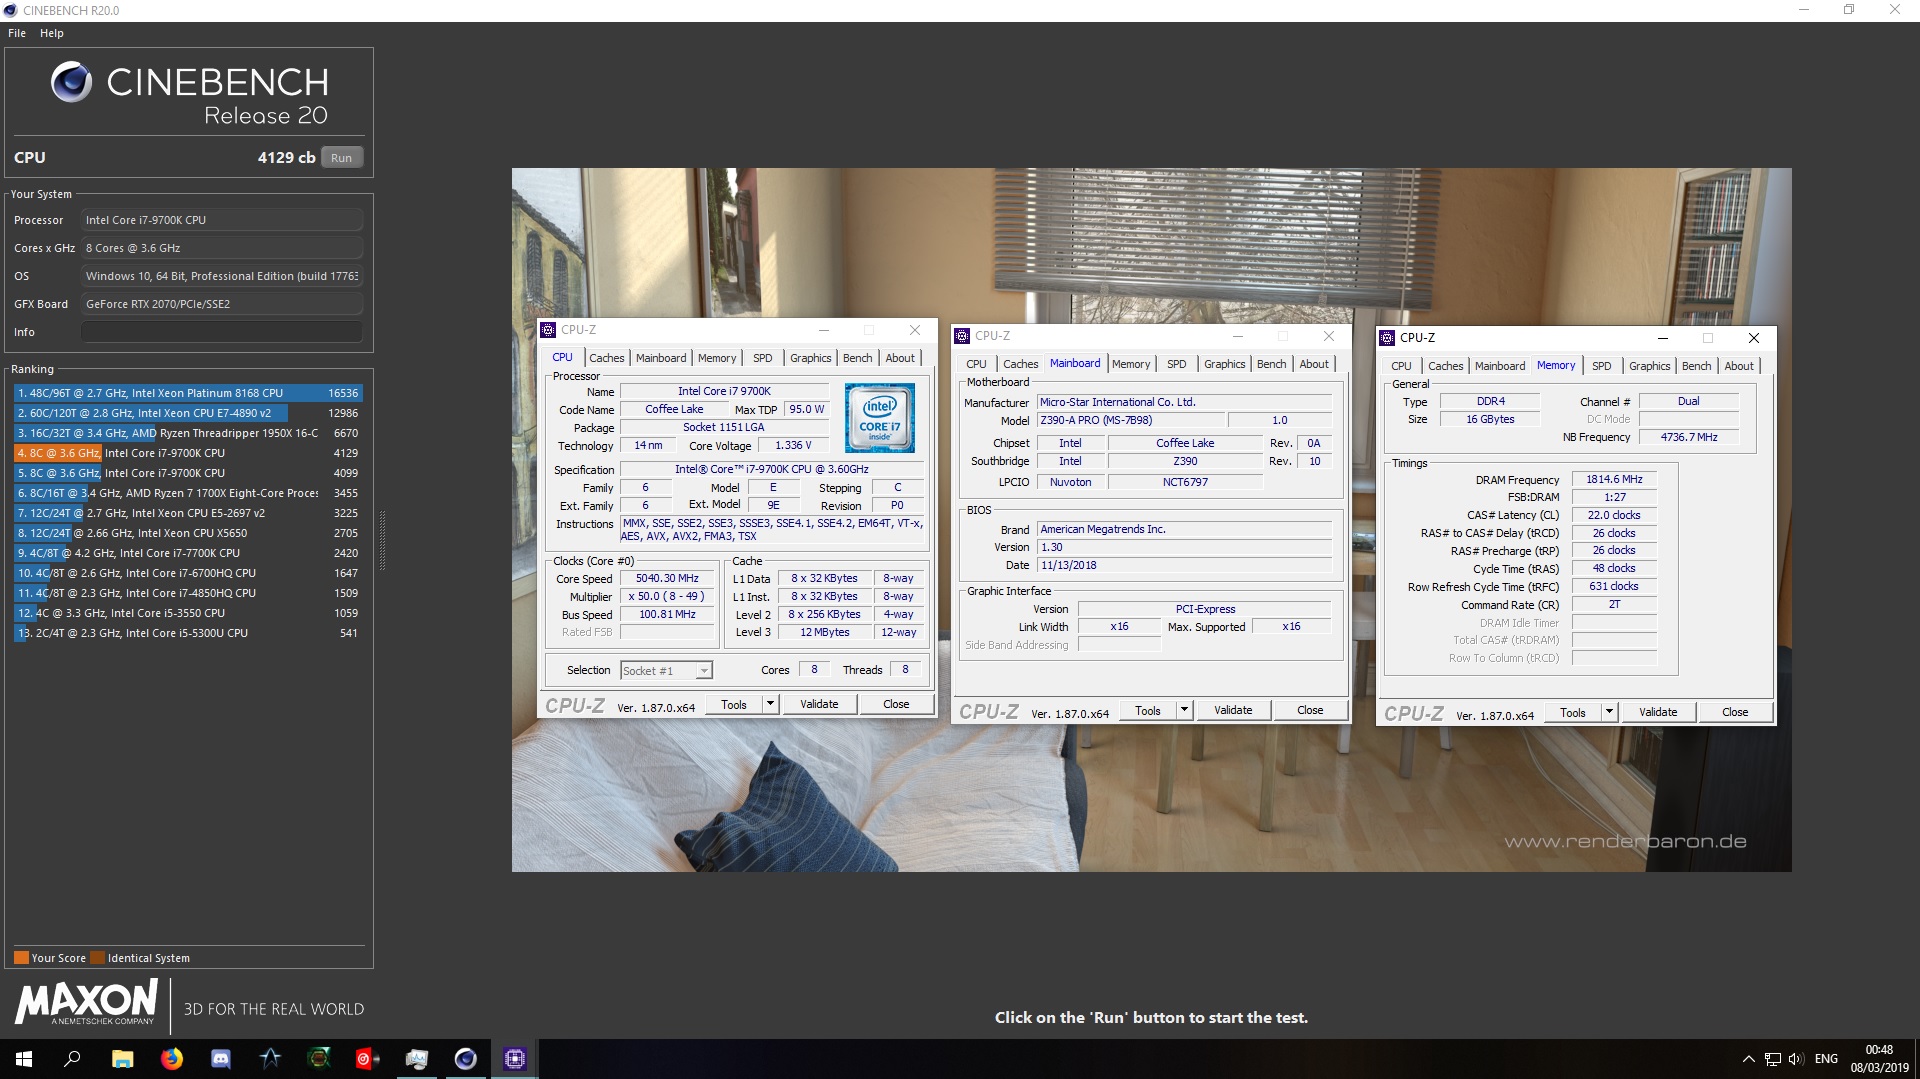The image size is (1920, 1079).
Task: Open Windows Start menu
Action: tap(24, 1058)
